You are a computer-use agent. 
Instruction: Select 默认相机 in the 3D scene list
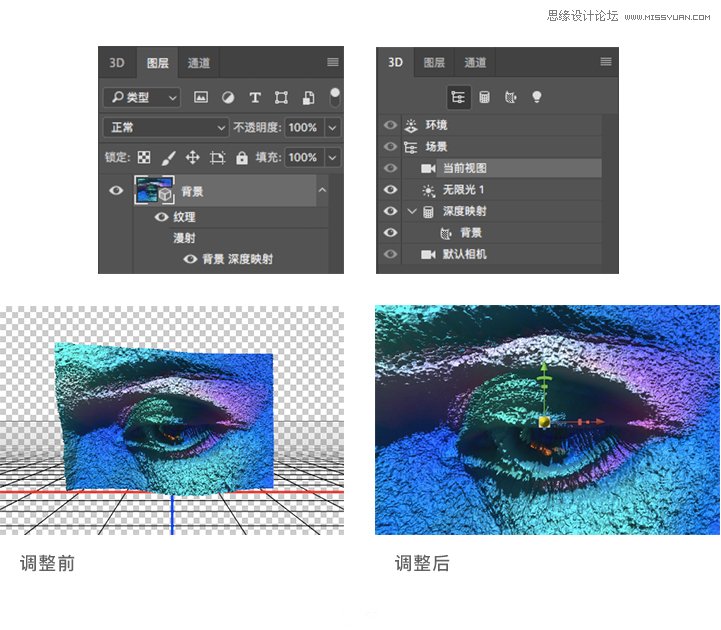click(x=464, y=254)
